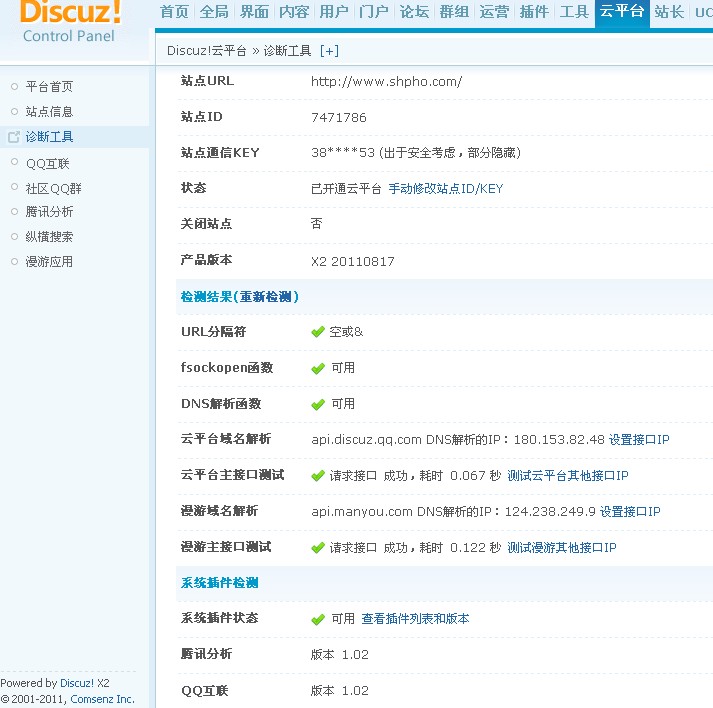The height and width of the screenshot is (708, 713).
Task: Click Discuz!云平台 in the breadcrumb
Action: click(206, 50)
